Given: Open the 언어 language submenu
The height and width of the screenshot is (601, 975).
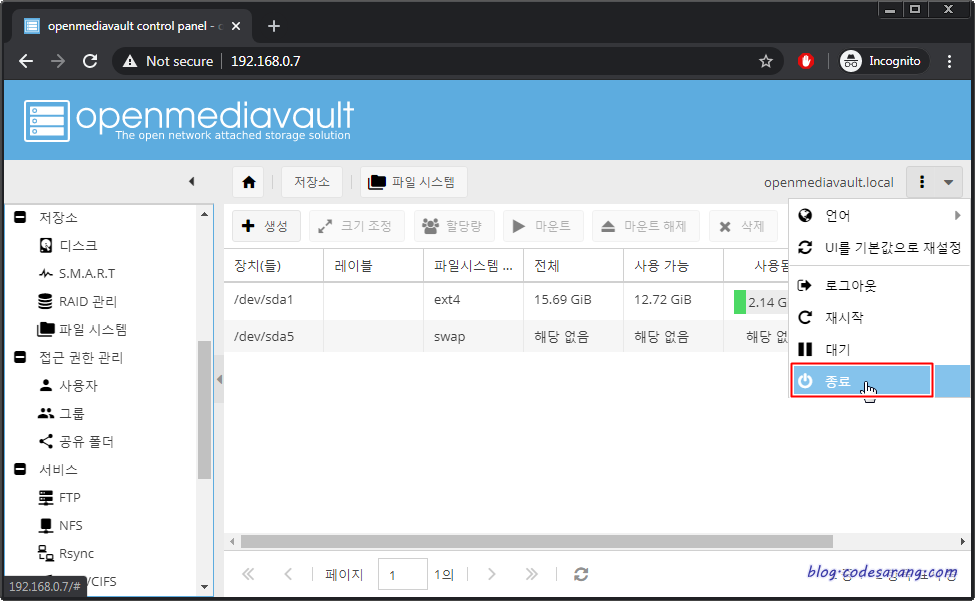Looking at the screenshot, I should pyautogui.click(x=879, y=216).
